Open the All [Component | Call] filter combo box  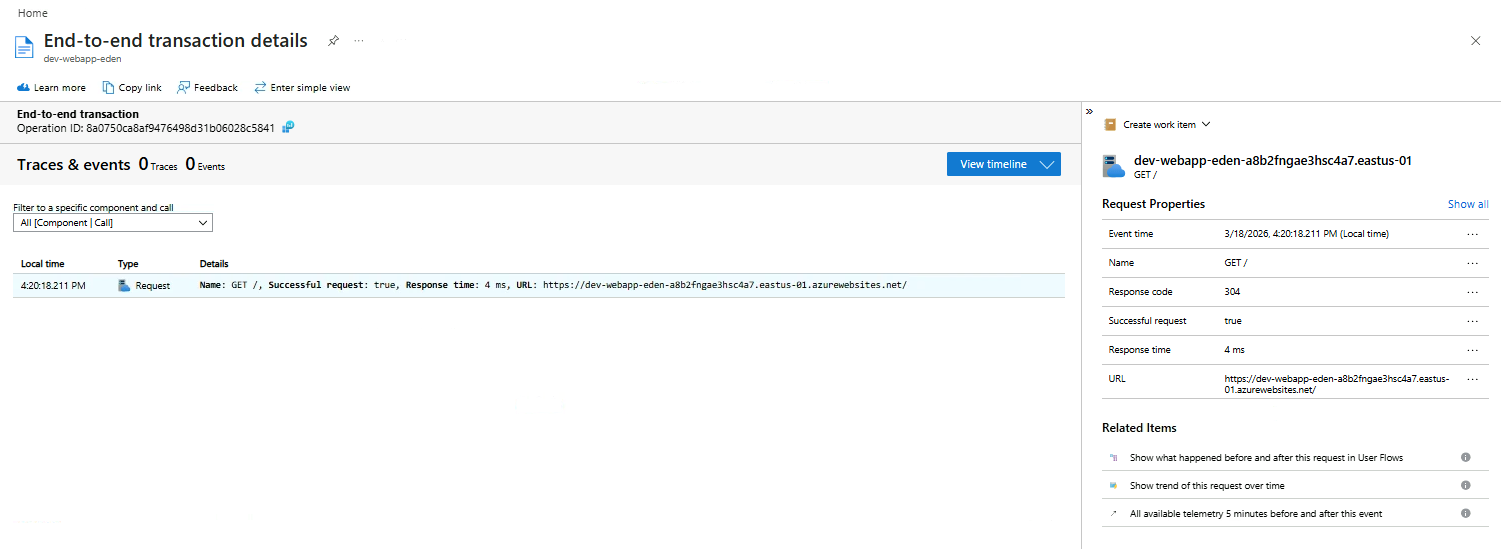point(113,223)
